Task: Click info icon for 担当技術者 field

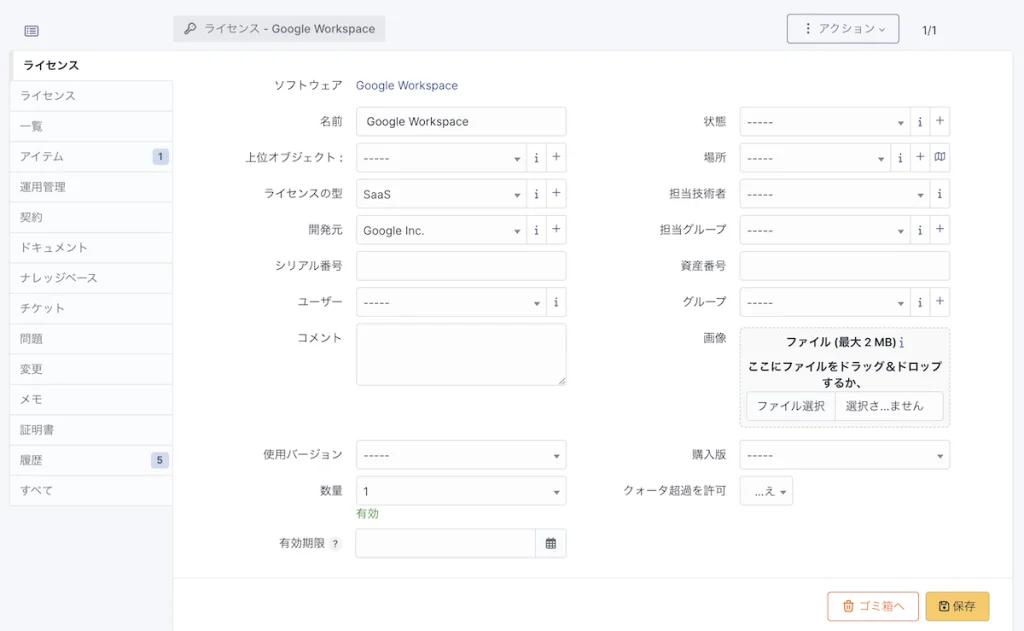Action: point(939,194)
